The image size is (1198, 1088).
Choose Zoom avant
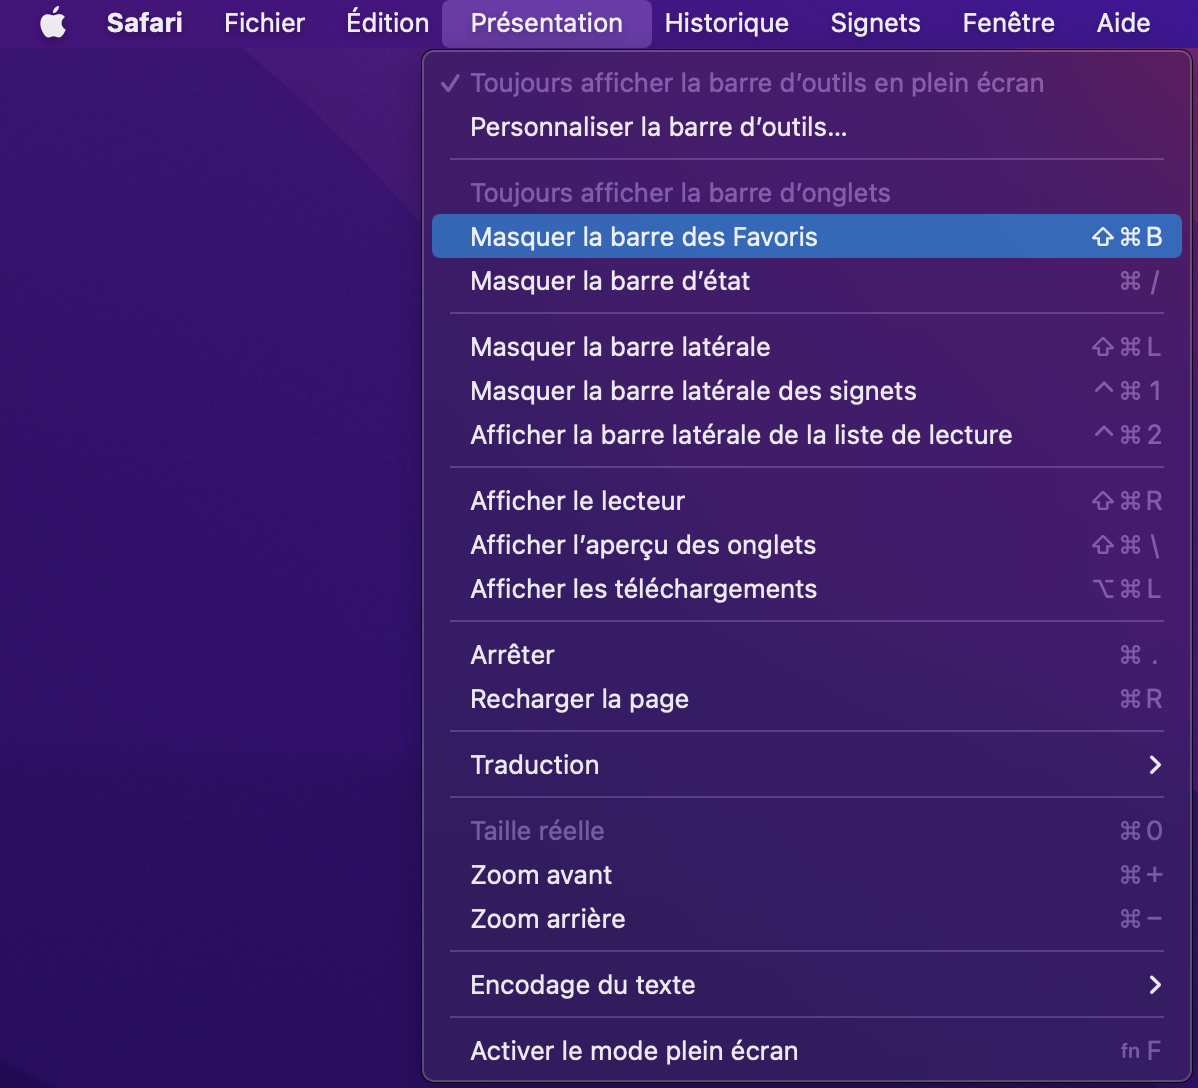(x=807, y=875)
